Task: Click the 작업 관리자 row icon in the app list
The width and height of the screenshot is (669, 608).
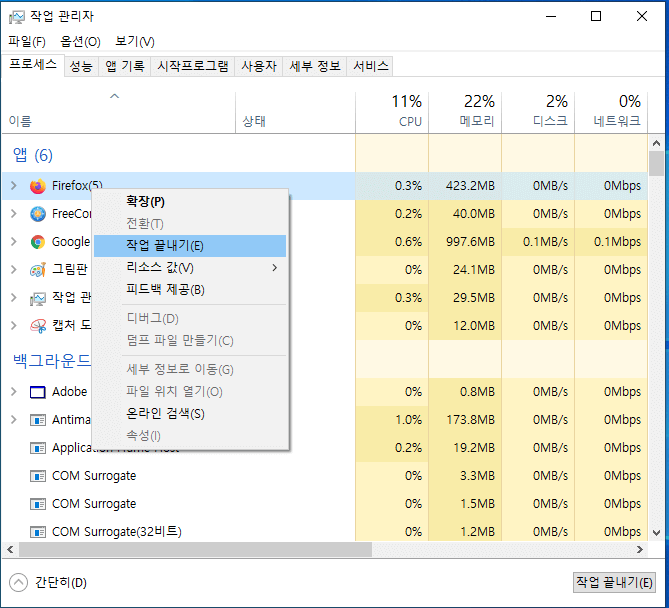Action: tap(38, 298)
